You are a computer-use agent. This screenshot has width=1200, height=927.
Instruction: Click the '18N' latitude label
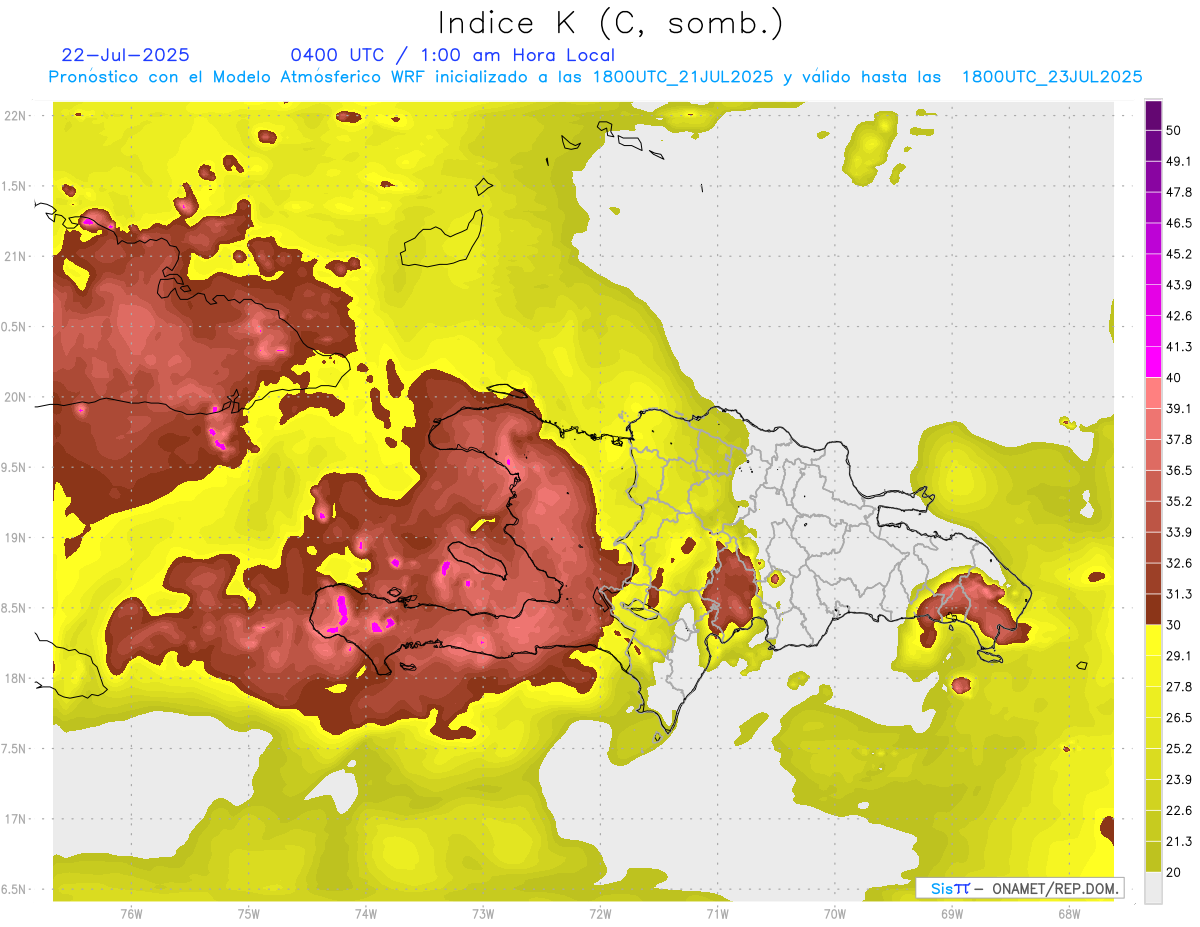(14, 678)
